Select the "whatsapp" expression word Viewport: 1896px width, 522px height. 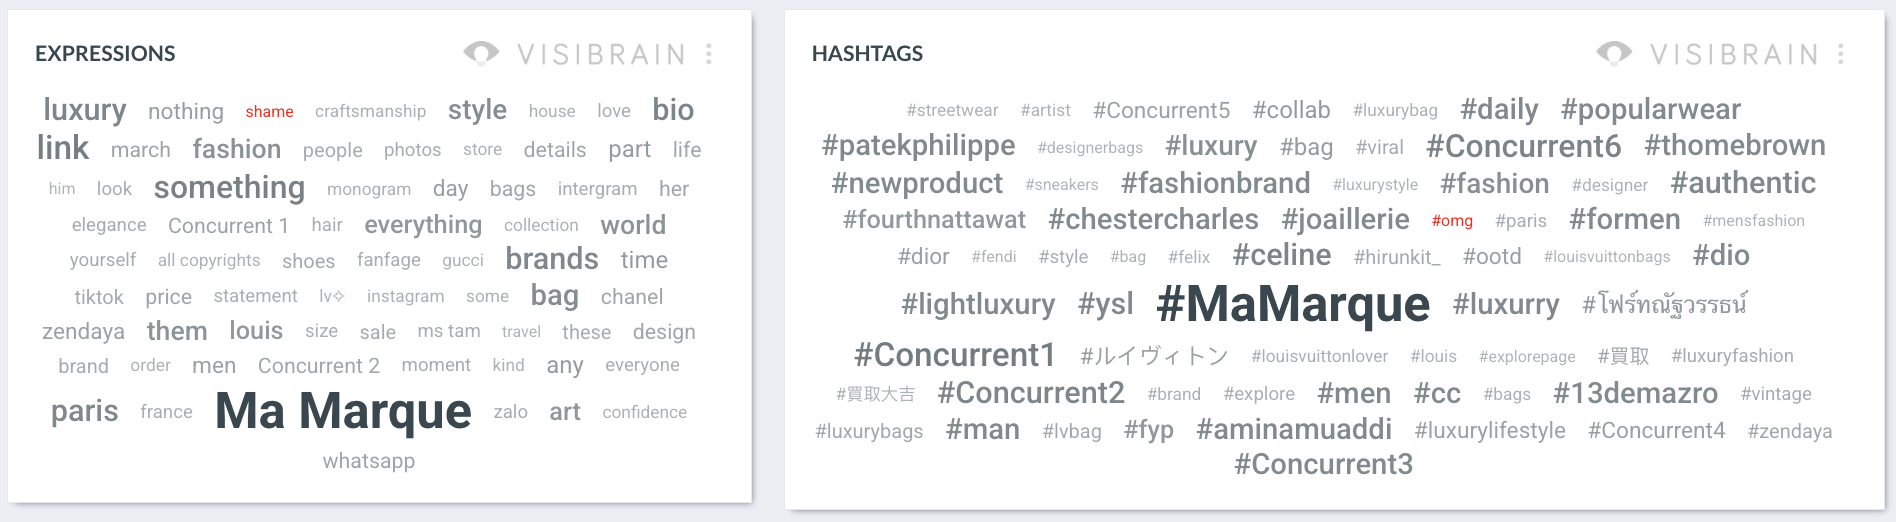click(x=368, y=461)
